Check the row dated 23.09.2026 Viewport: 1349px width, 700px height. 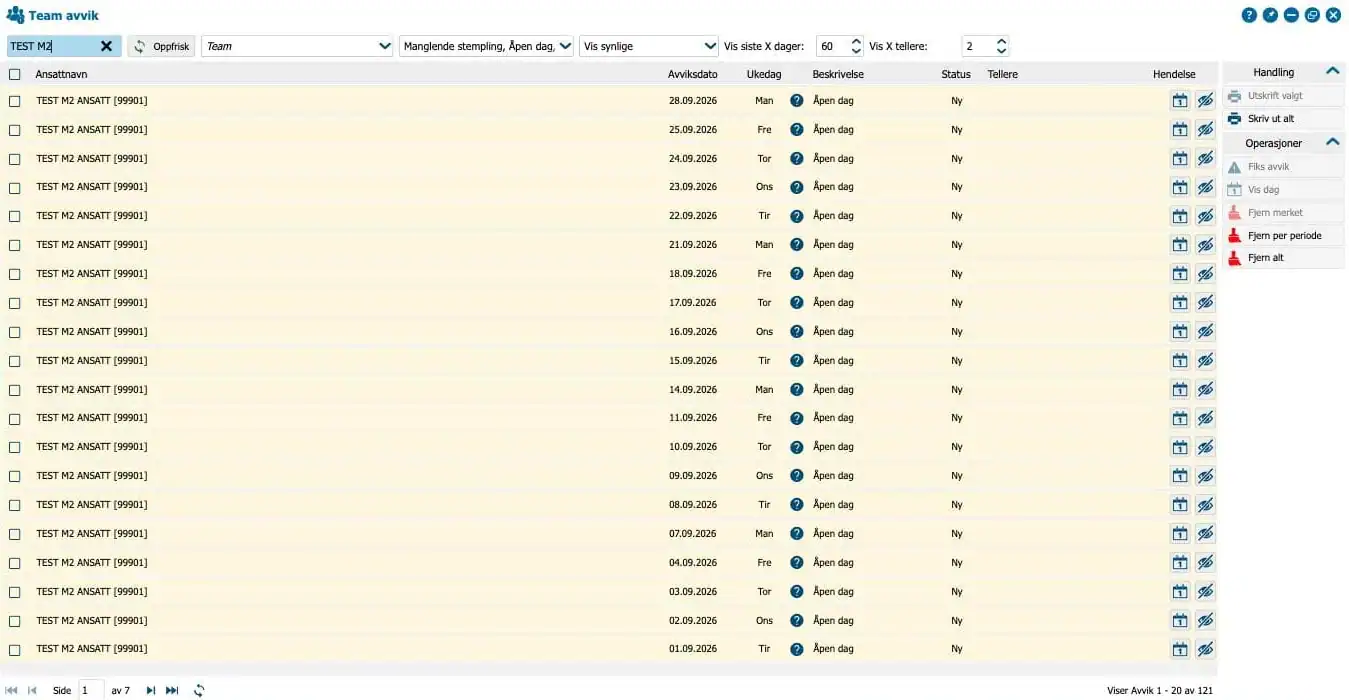click(15, 187)
